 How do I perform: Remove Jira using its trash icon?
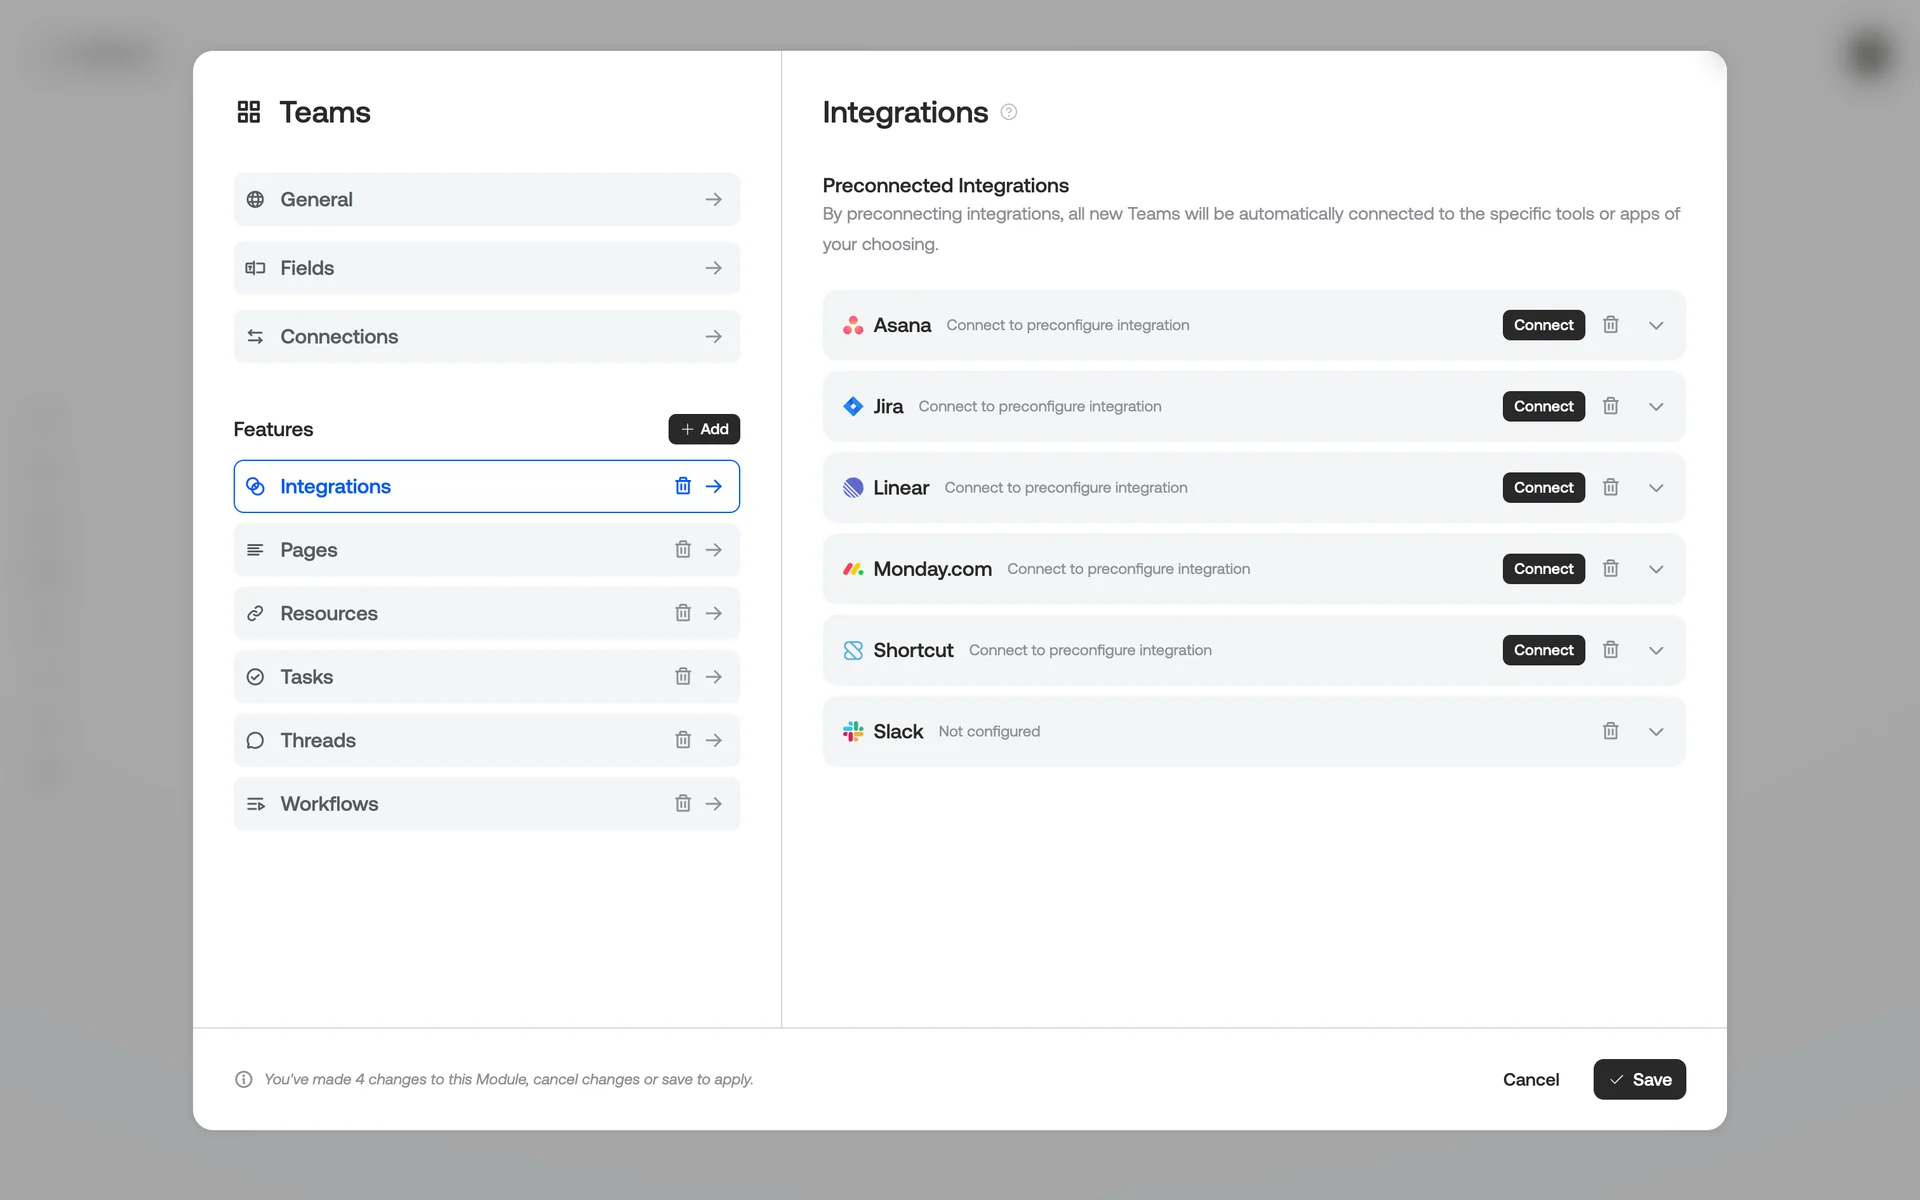click(1610, 406)
